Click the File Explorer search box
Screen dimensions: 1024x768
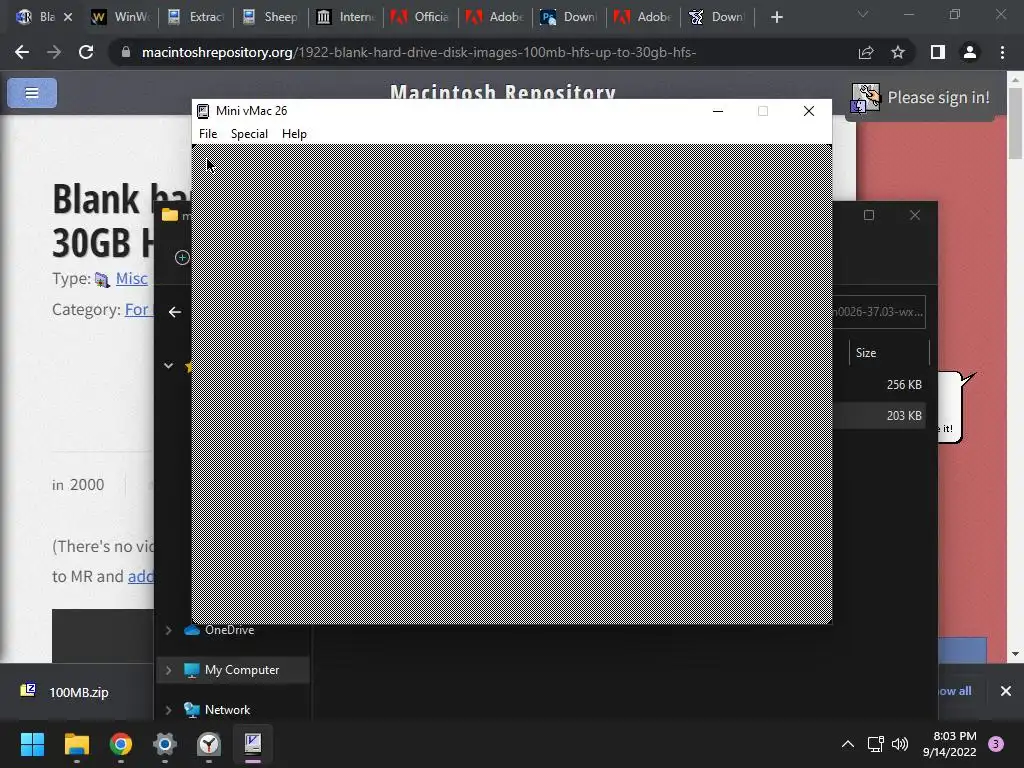pyautogui.click(x=879, y=312)
